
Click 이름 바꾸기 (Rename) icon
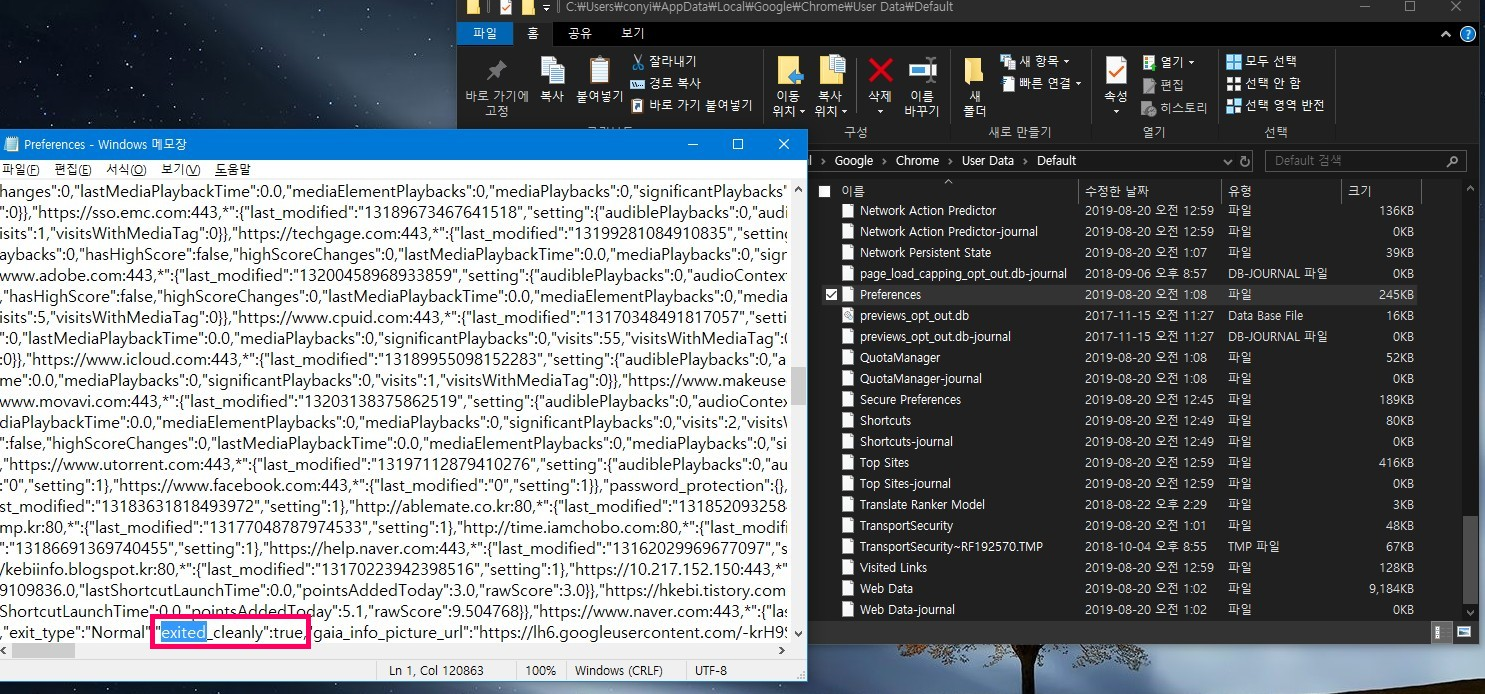[921, 88]
